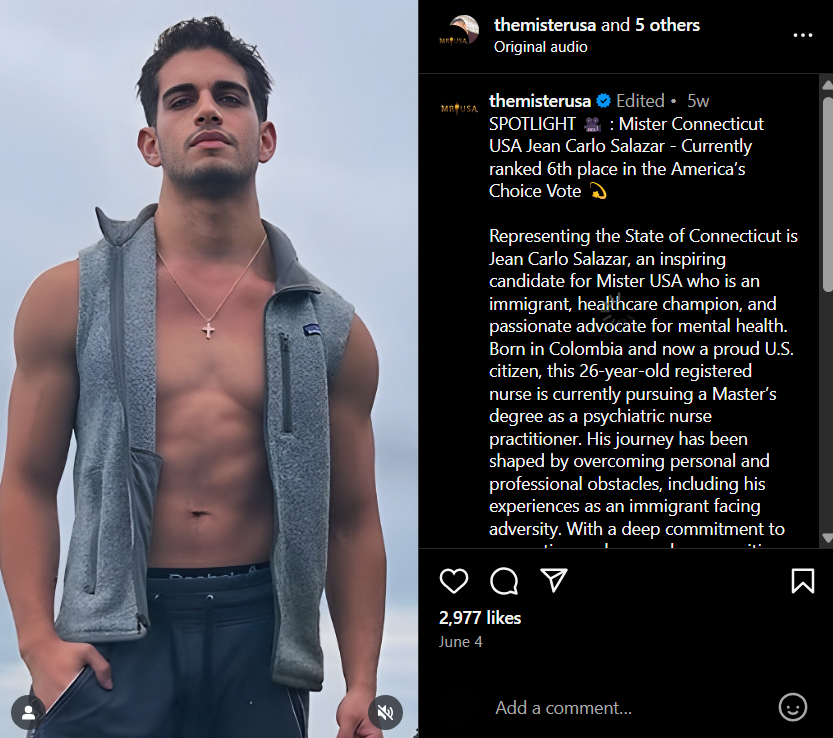Share post with paper plane icon

point(554,580)
